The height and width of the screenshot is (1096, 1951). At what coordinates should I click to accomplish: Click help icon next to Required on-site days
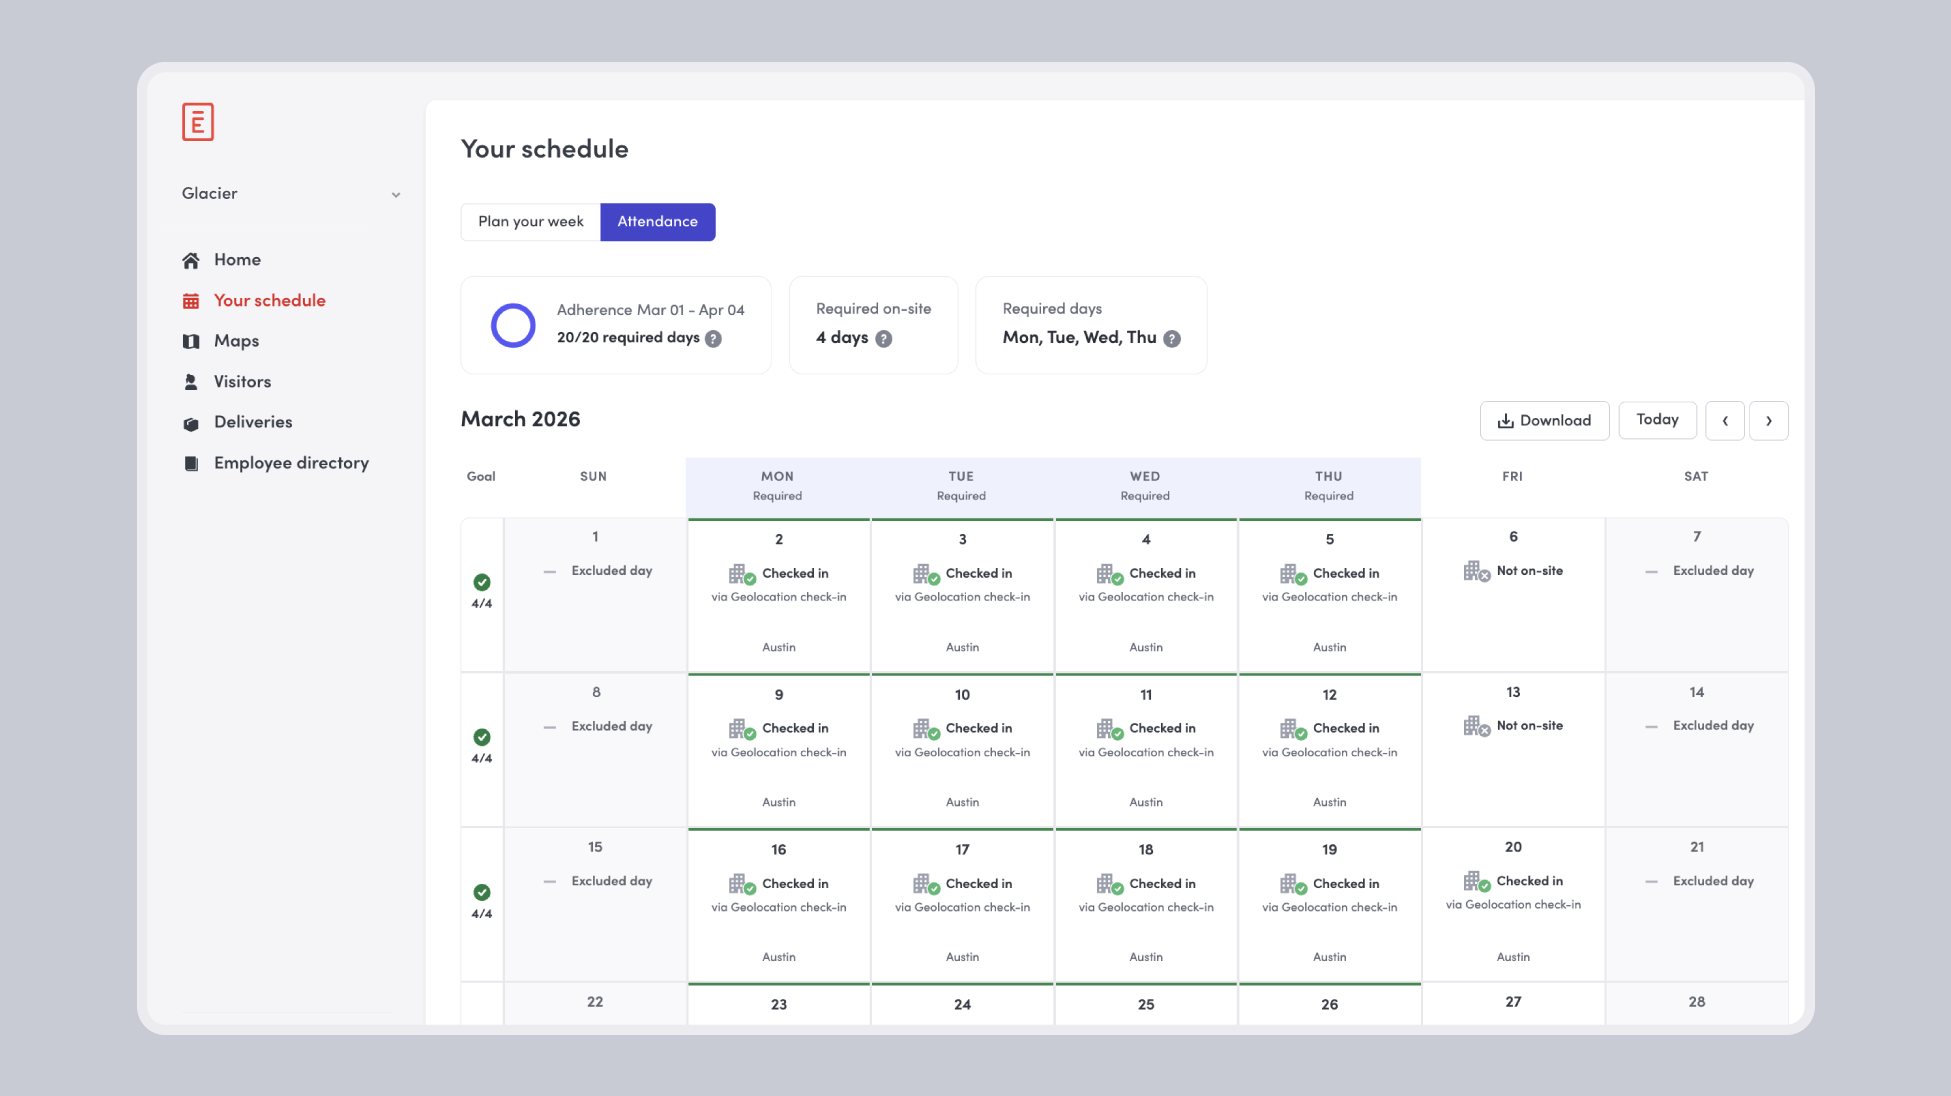pos(884,339)
